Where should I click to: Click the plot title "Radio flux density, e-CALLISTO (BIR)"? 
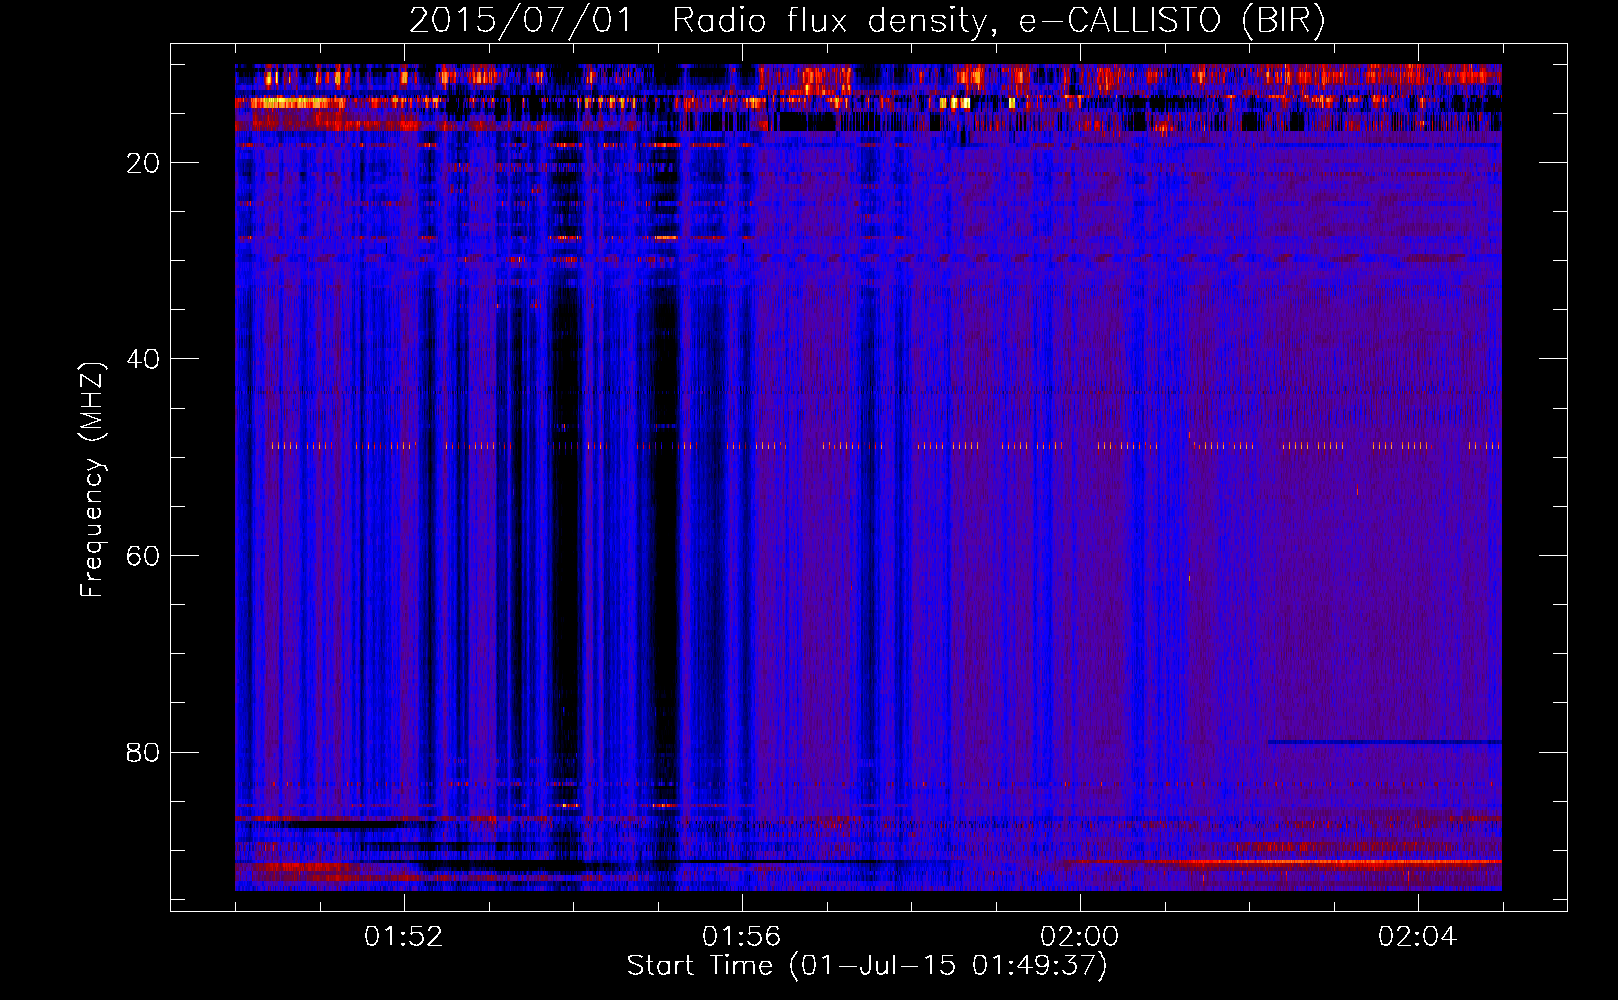click(998, 21)
